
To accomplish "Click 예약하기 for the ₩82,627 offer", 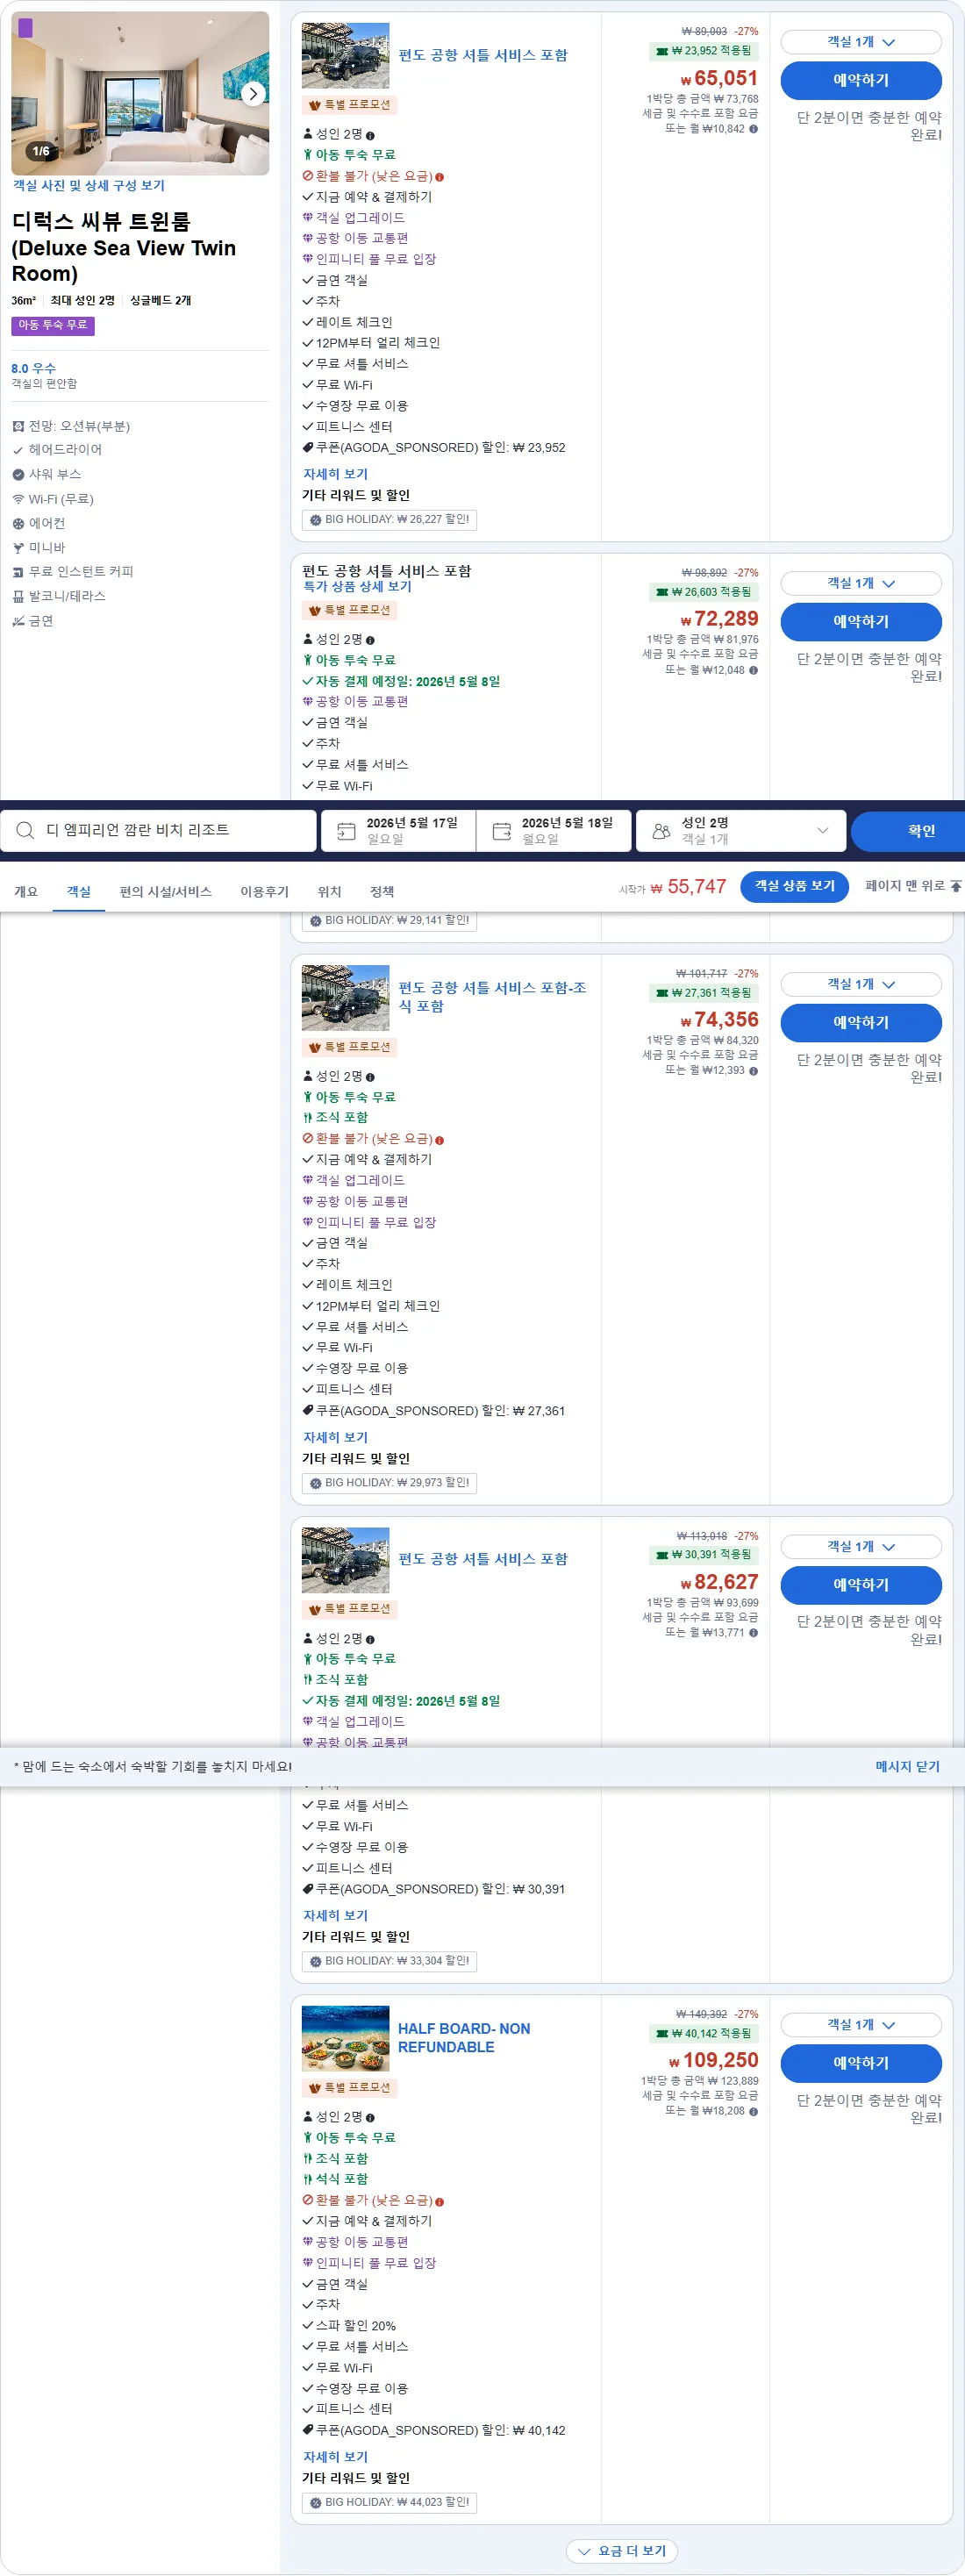I will [860, 1585].
